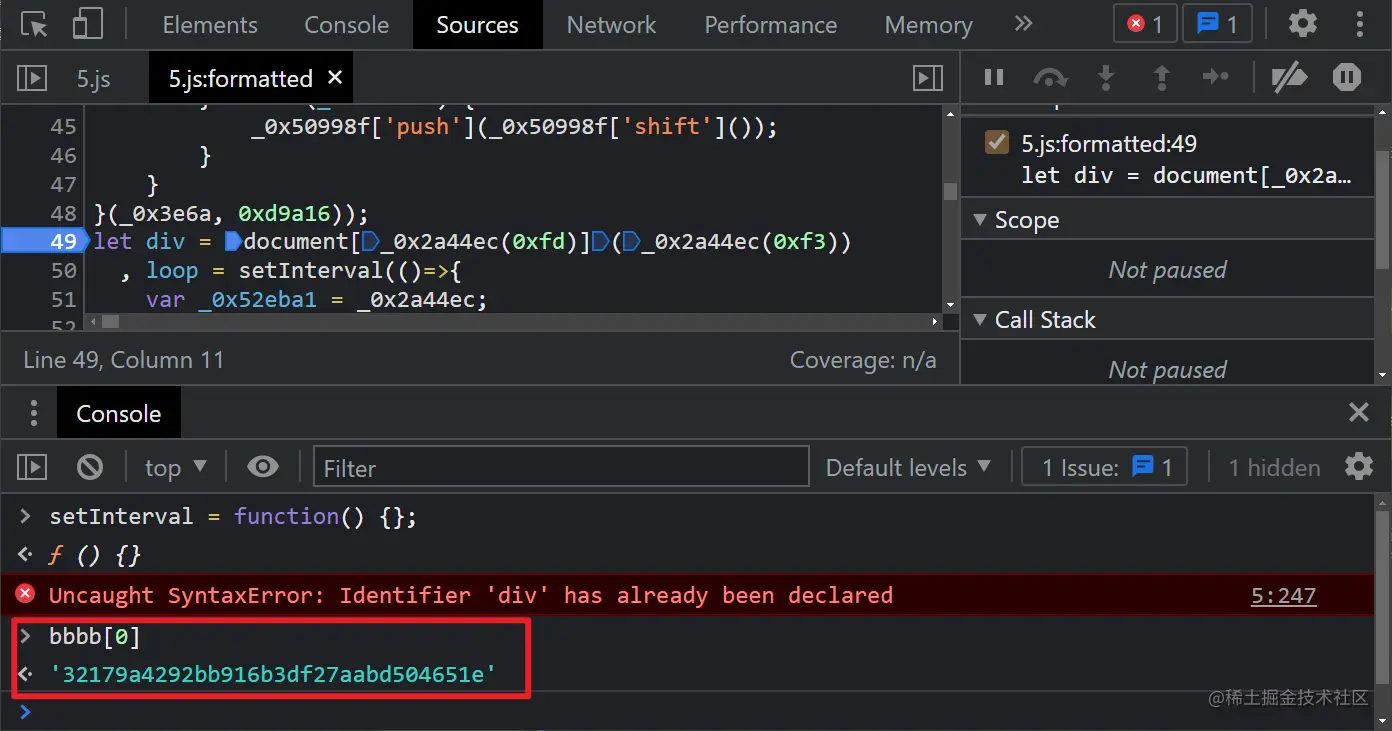Viewport: 1392px width, 731px height.
Task: Click the editor vertical scrollbar thumb
Action: [950, 190]
